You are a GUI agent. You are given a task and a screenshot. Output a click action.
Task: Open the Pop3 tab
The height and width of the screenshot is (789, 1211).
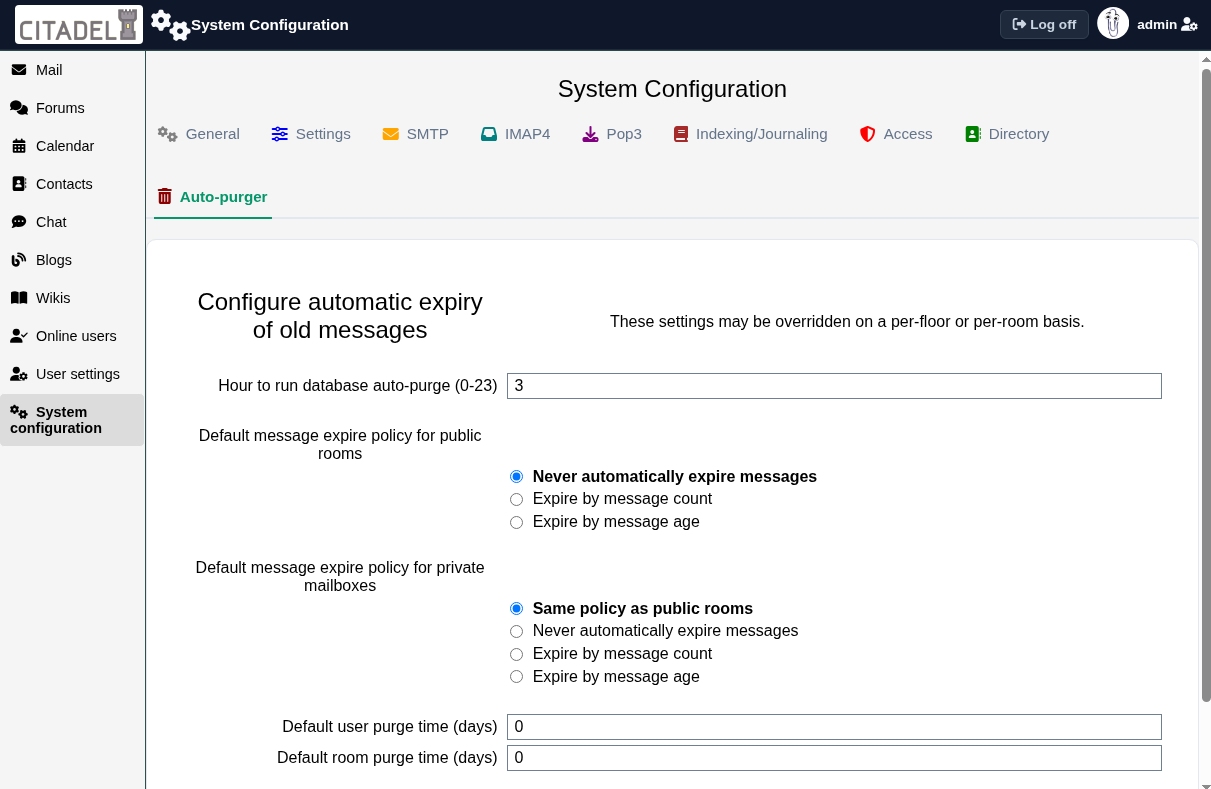click(612, 134)
